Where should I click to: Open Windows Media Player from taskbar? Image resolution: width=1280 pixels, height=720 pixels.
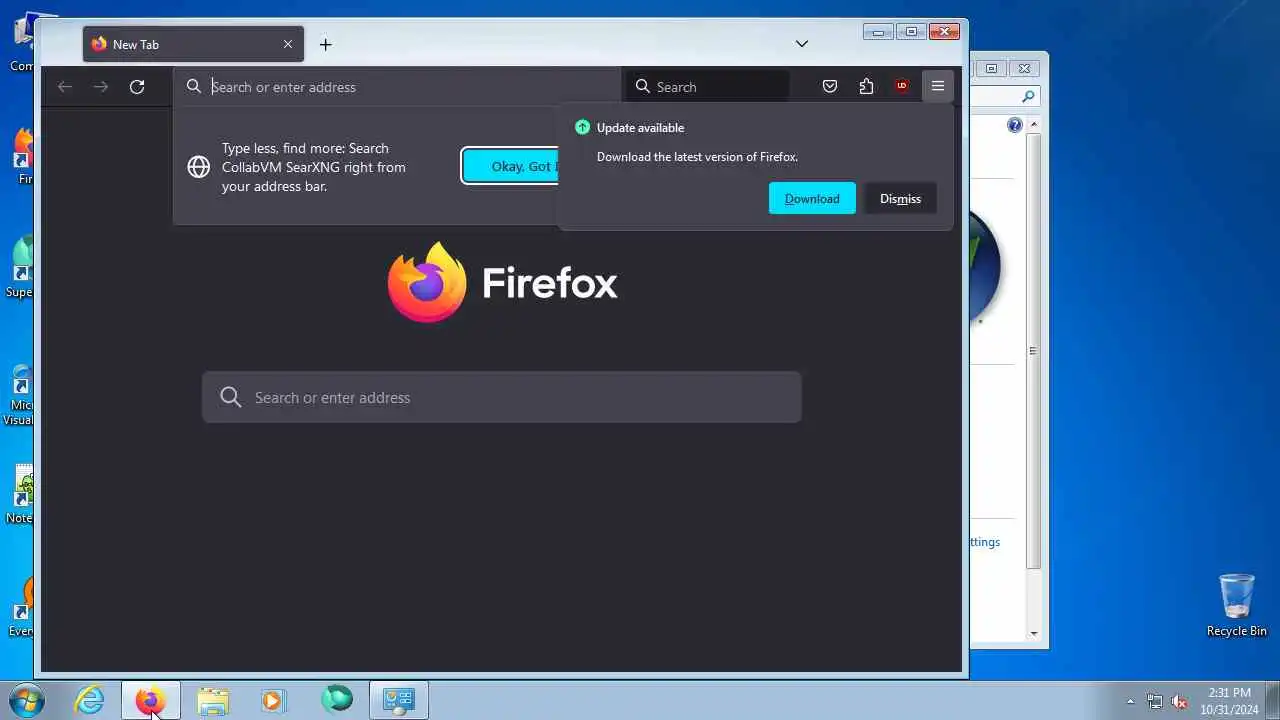[x=274, y=700]
